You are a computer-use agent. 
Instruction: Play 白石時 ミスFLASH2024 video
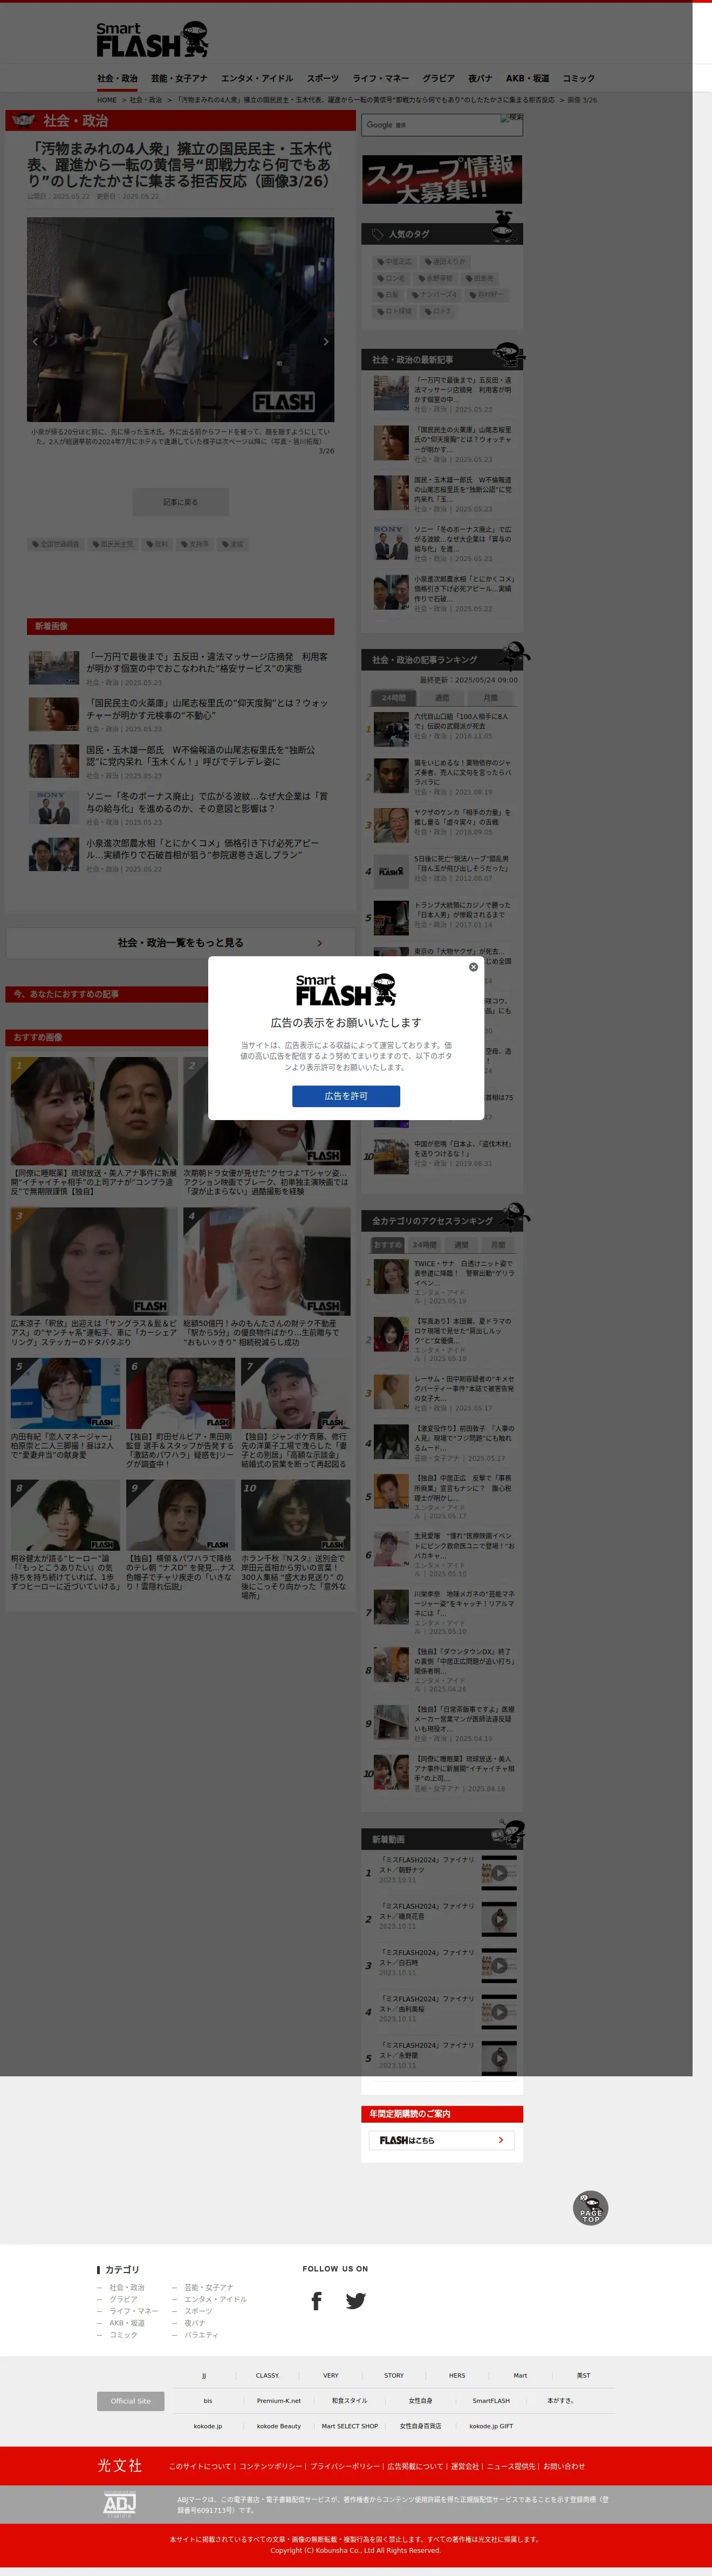(x=499, y=1965)
